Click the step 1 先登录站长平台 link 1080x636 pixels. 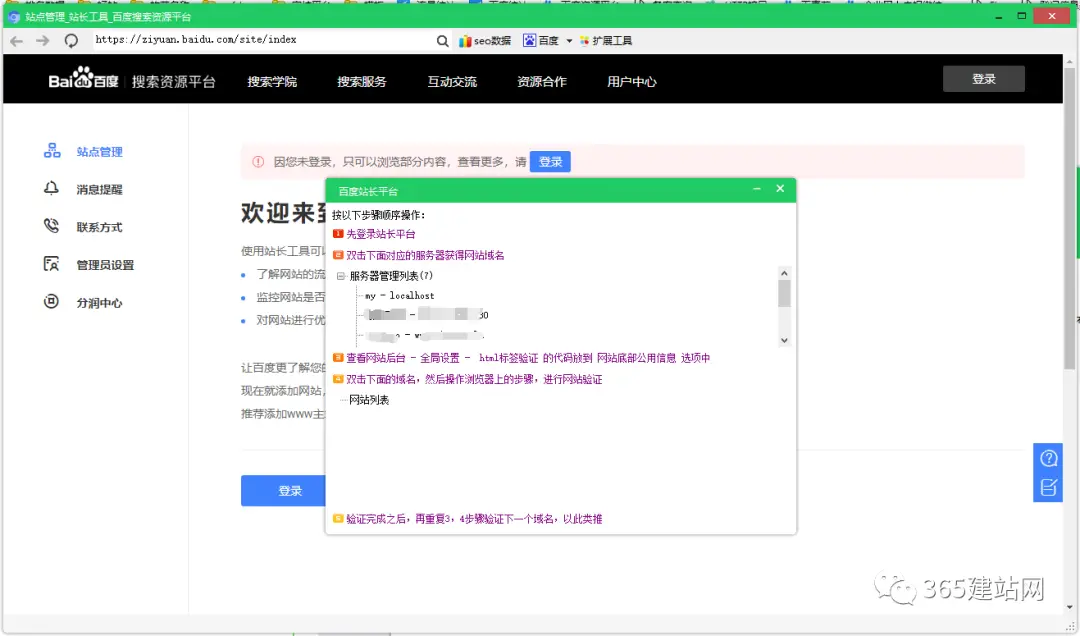coord(381,234)
